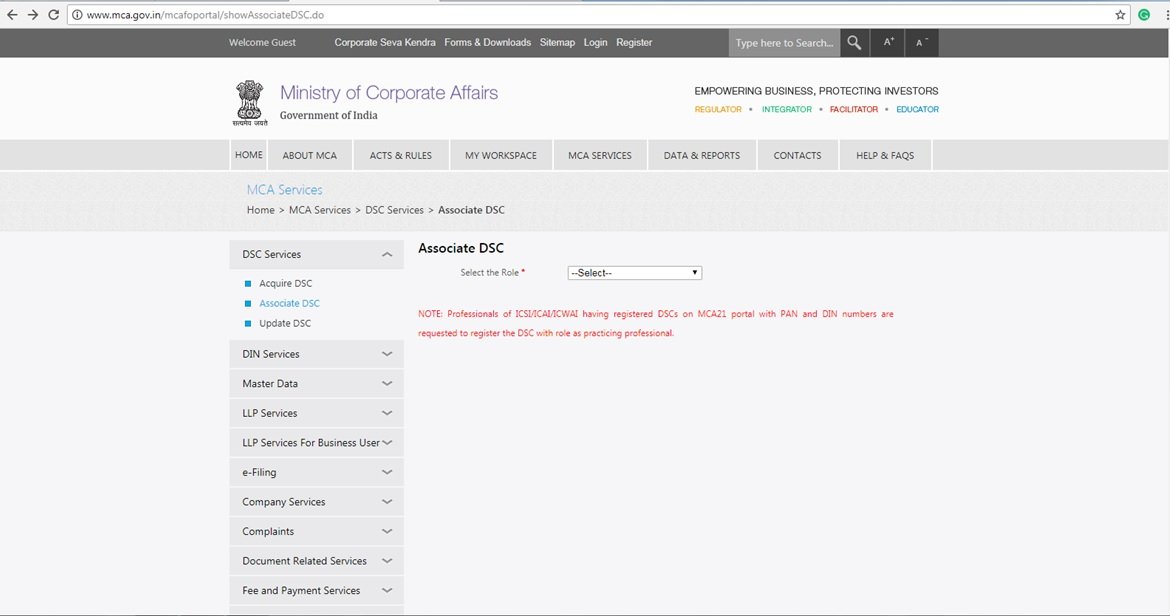Click the FACILITATOR tagline text
The height and width of the screenshot is (616, 1170).
tap(854, 110)
